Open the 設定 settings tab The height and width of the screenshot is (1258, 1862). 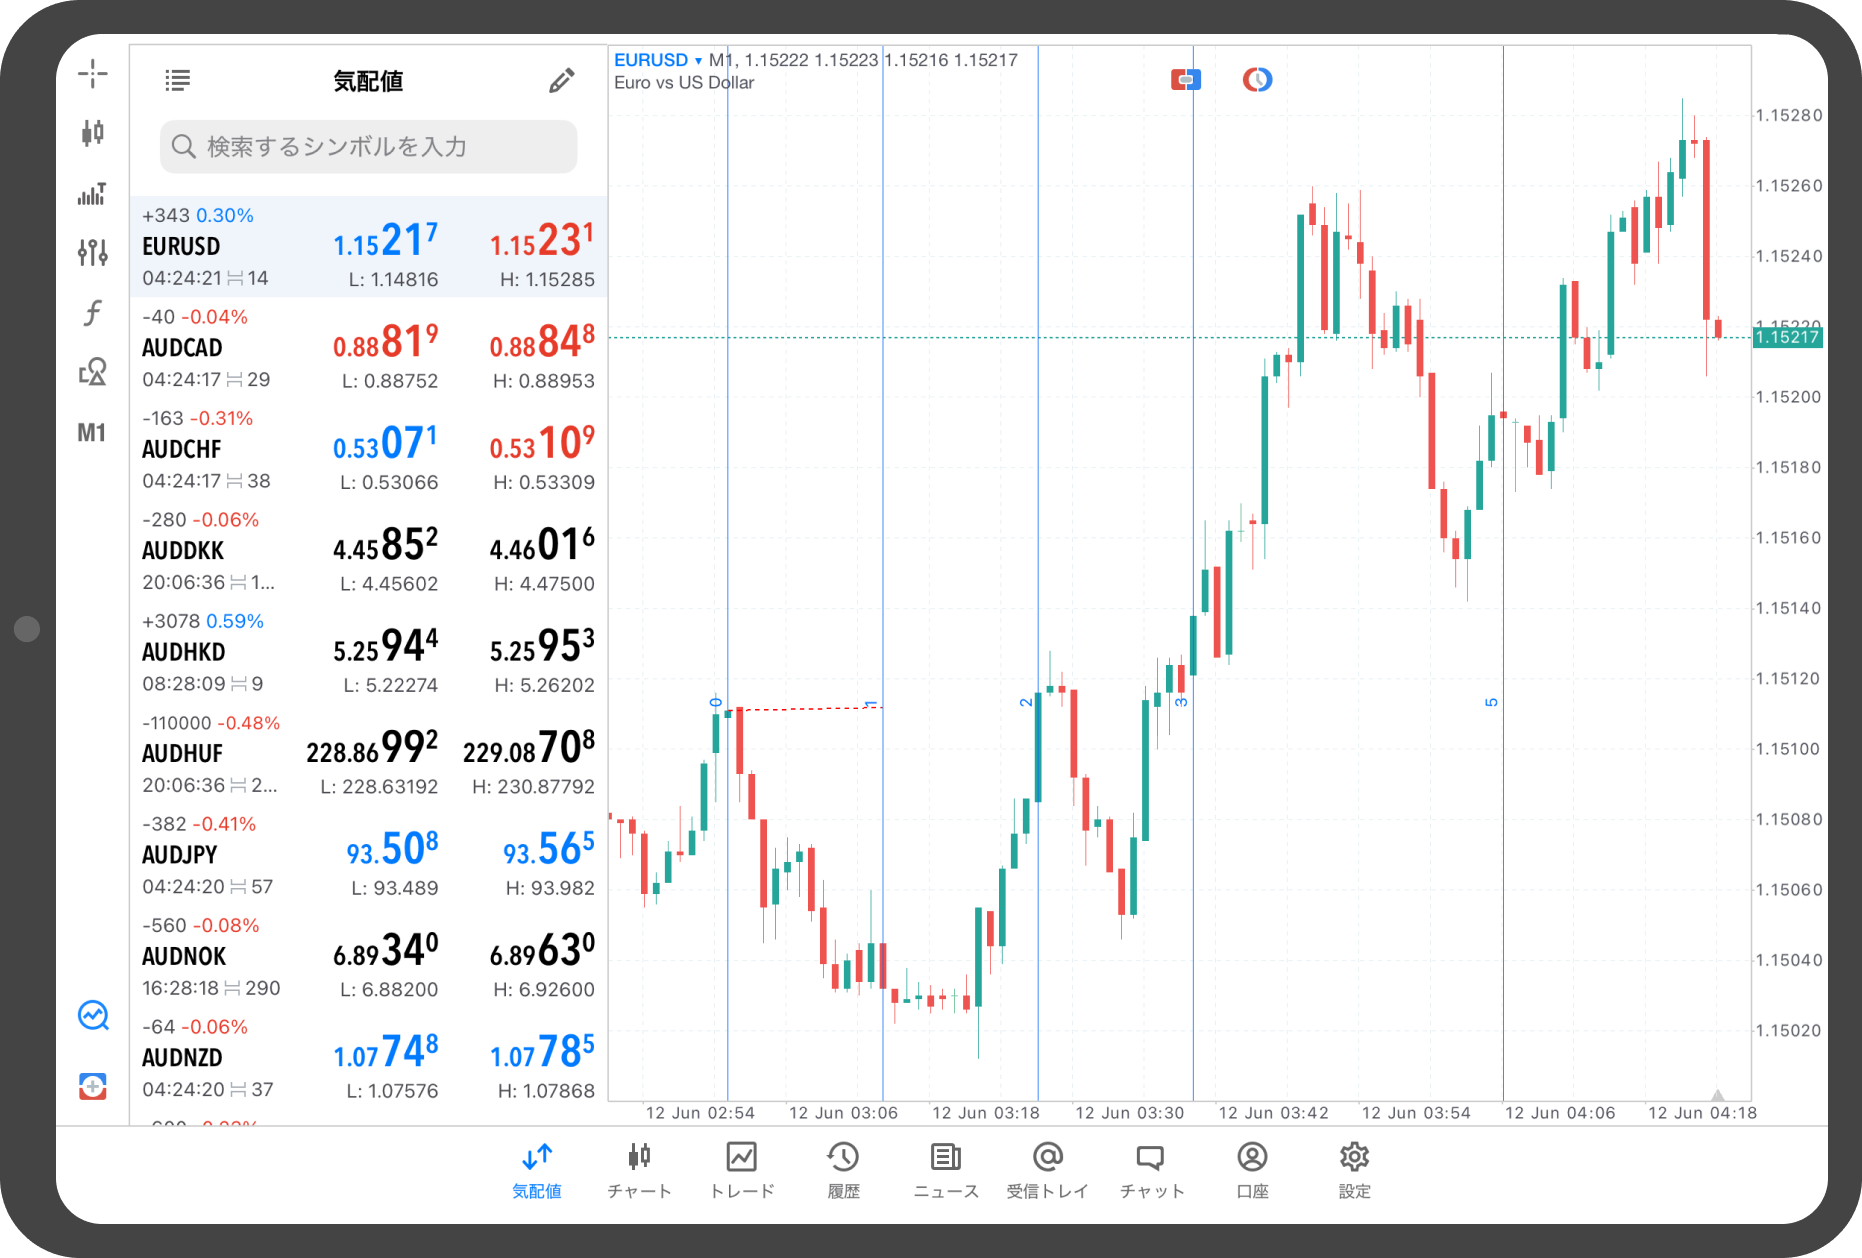click(x=1354, y=1169)
